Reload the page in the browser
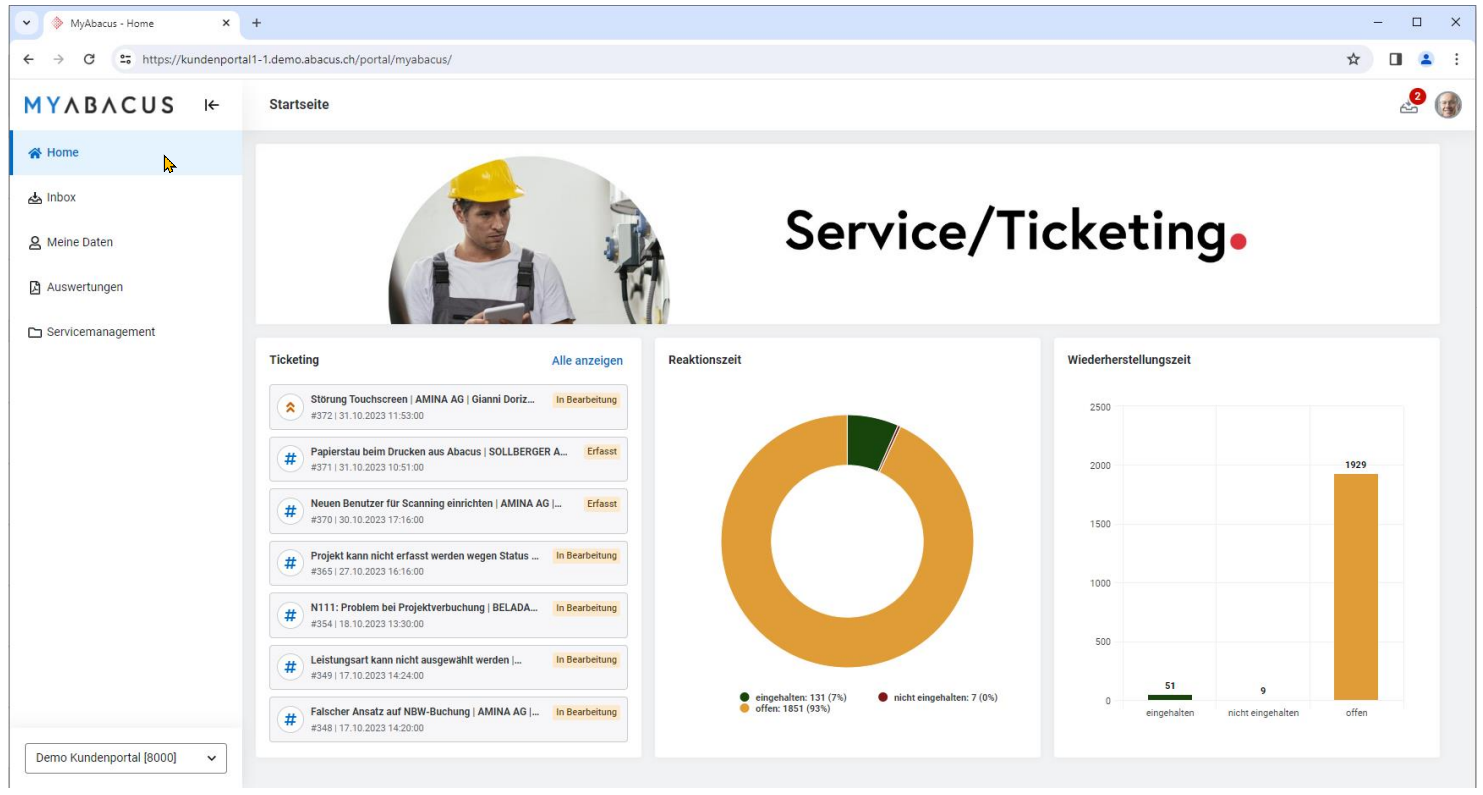 pyautogui.click(x=89, y=59)
